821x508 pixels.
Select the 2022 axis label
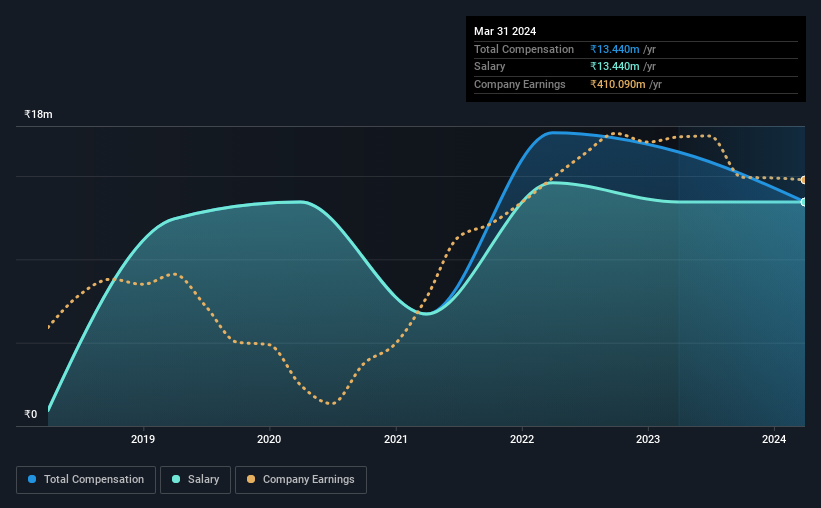522,439
